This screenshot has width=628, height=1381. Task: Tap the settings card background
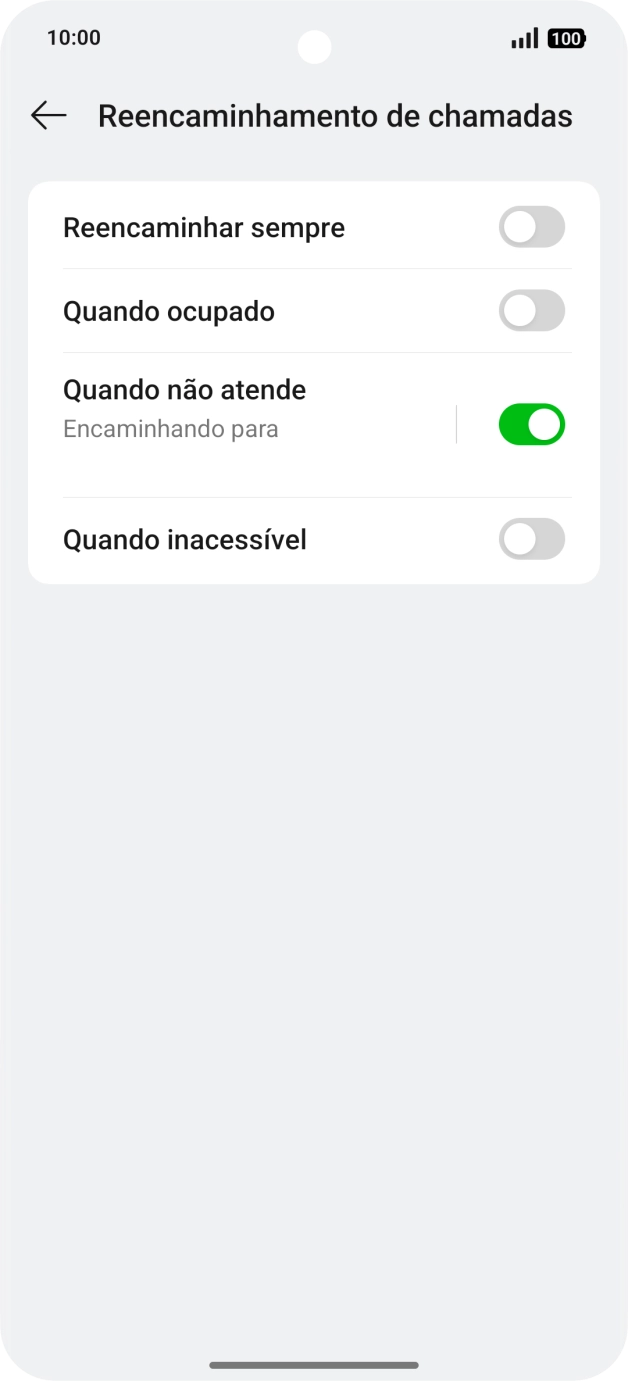click(x=314, y=480)
